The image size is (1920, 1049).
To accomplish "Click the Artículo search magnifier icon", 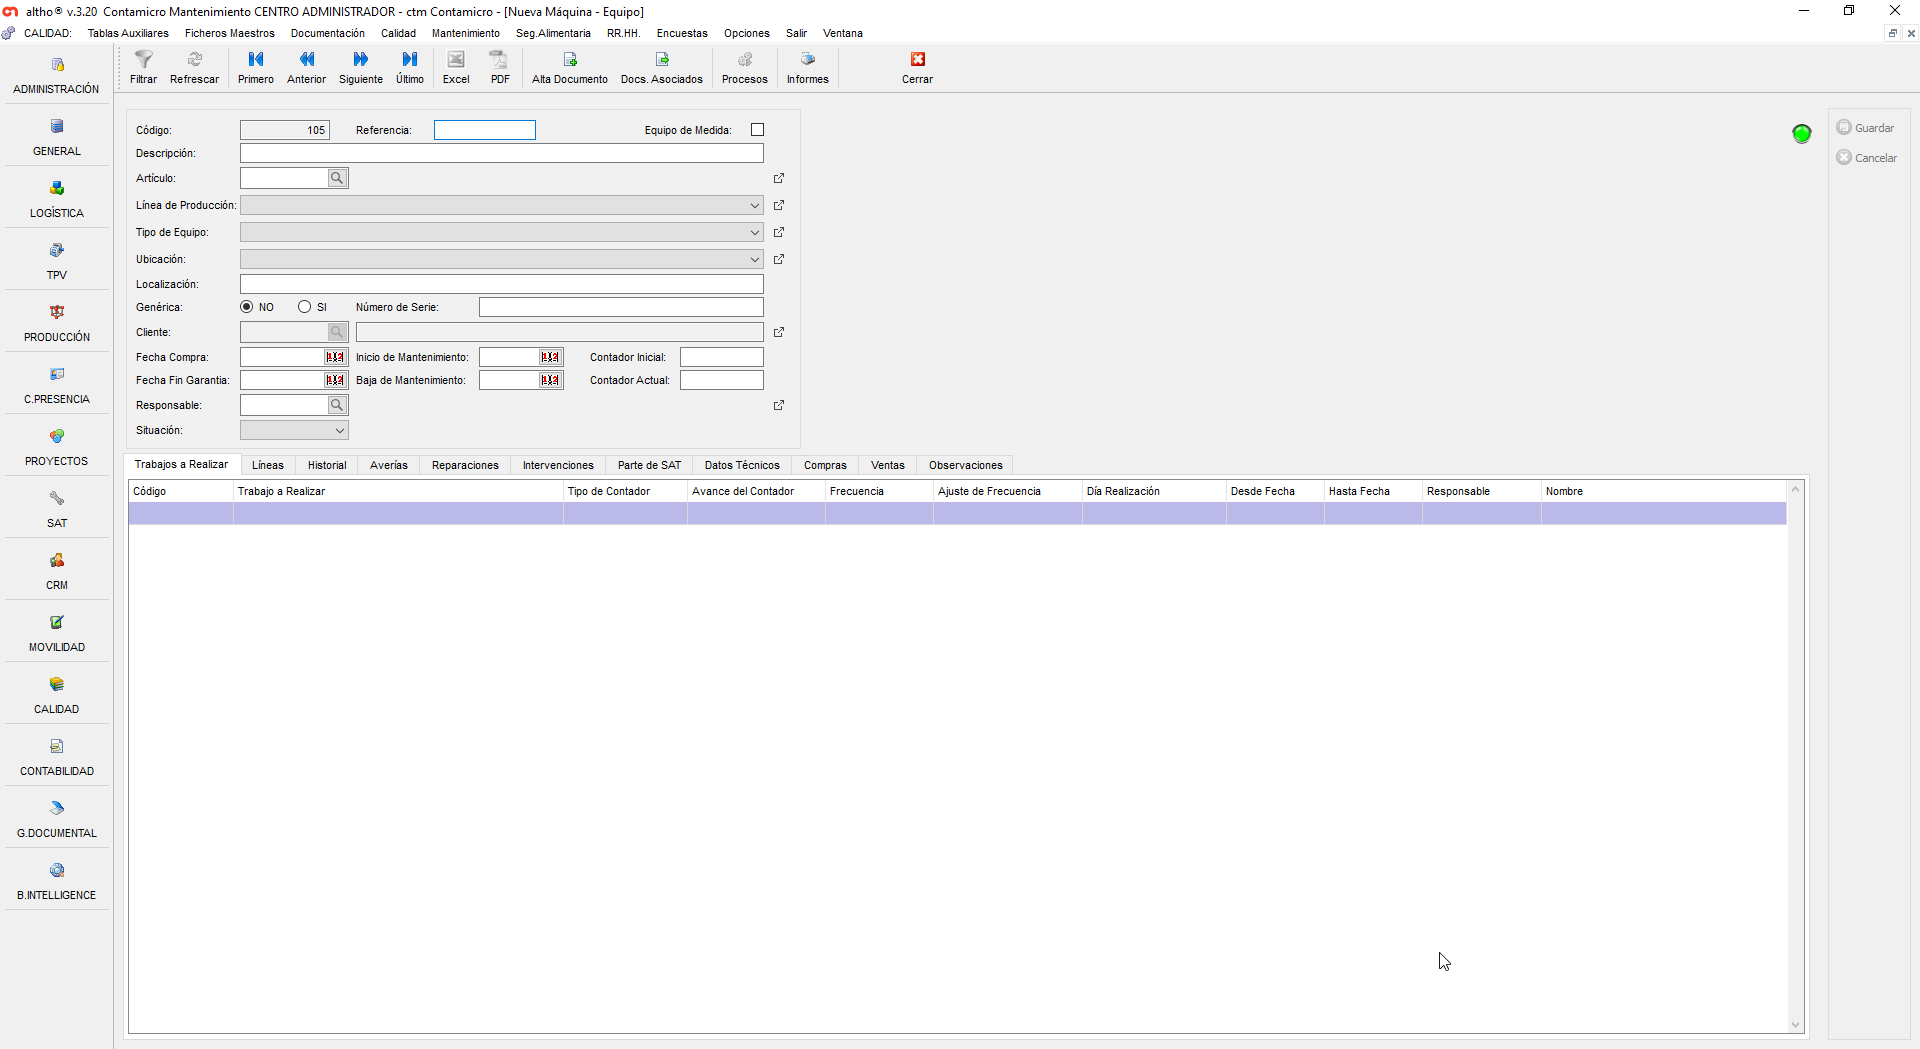I will pos(337,178).
